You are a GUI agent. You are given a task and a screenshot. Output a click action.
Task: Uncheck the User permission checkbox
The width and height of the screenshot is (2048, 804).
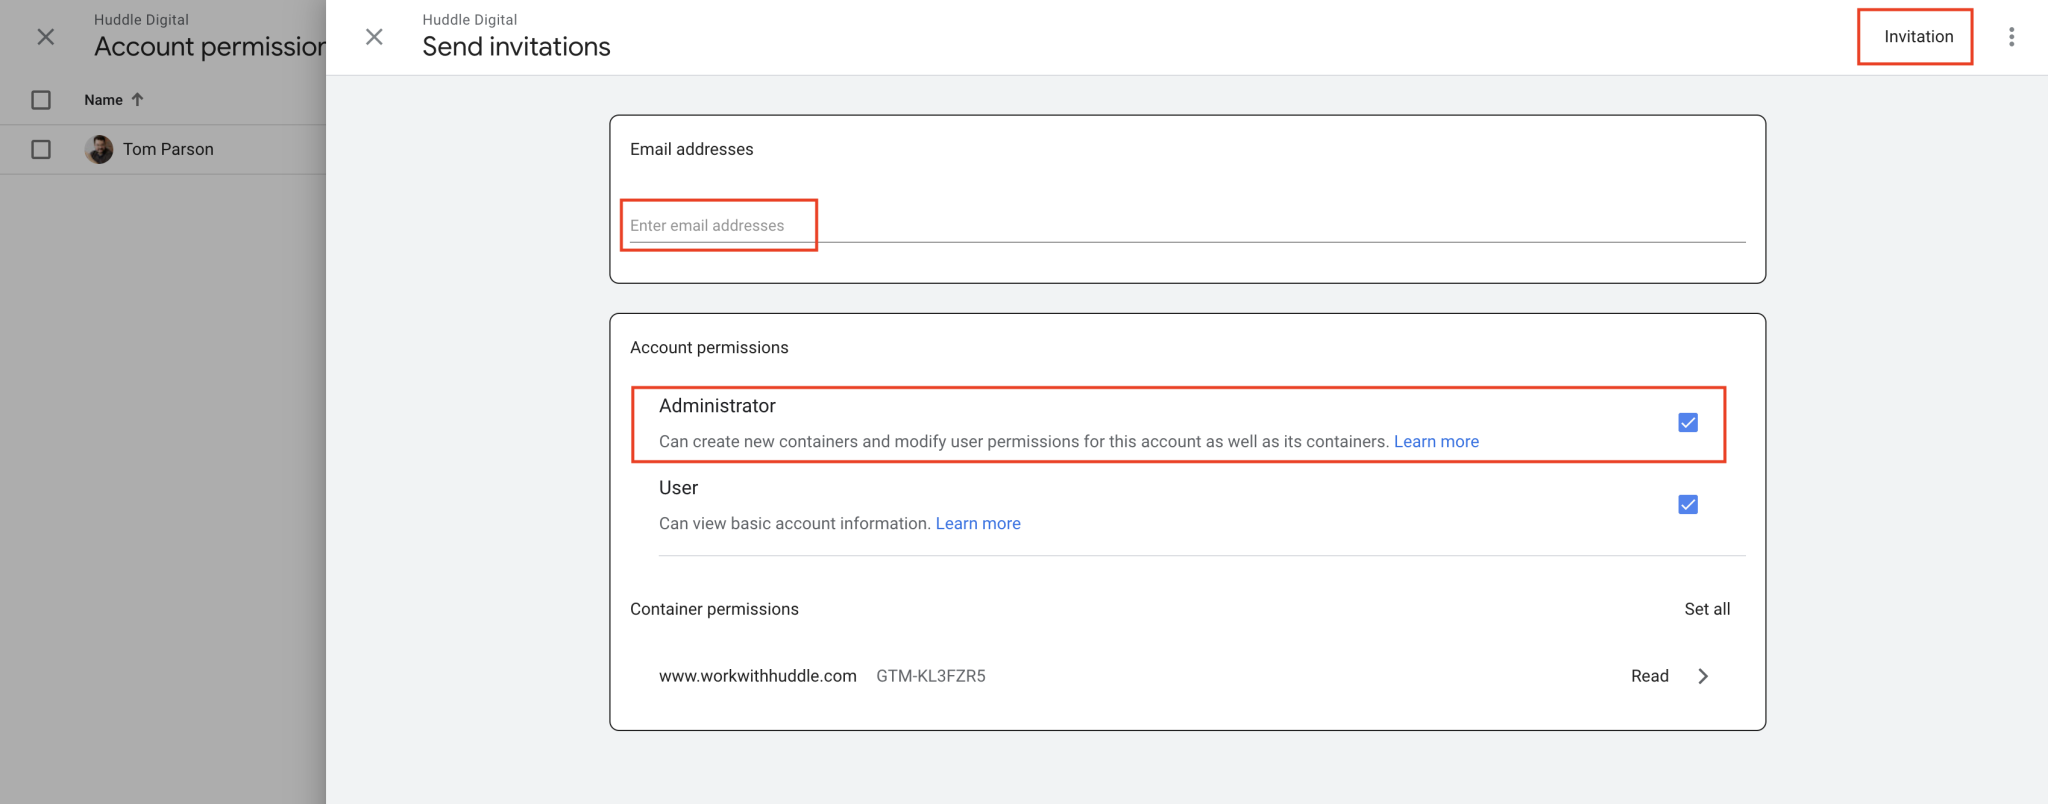click(1687, 505)
